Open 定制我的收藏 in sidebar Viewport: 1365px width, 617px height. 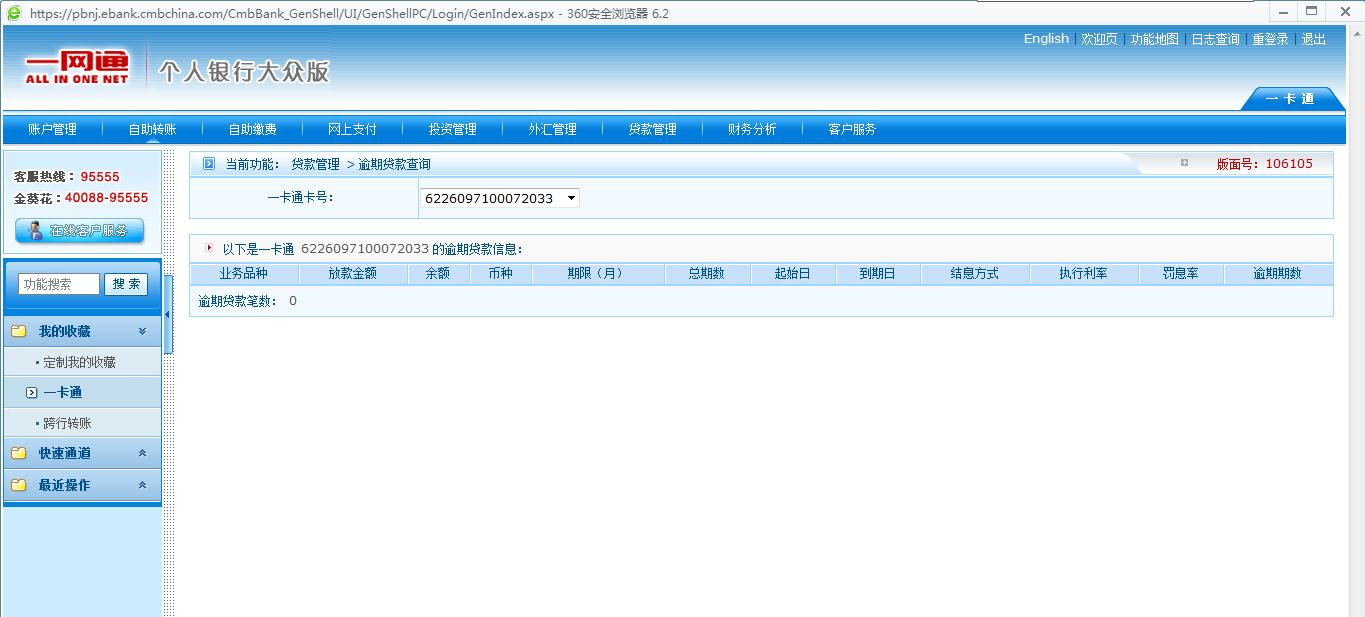[79, 362]
